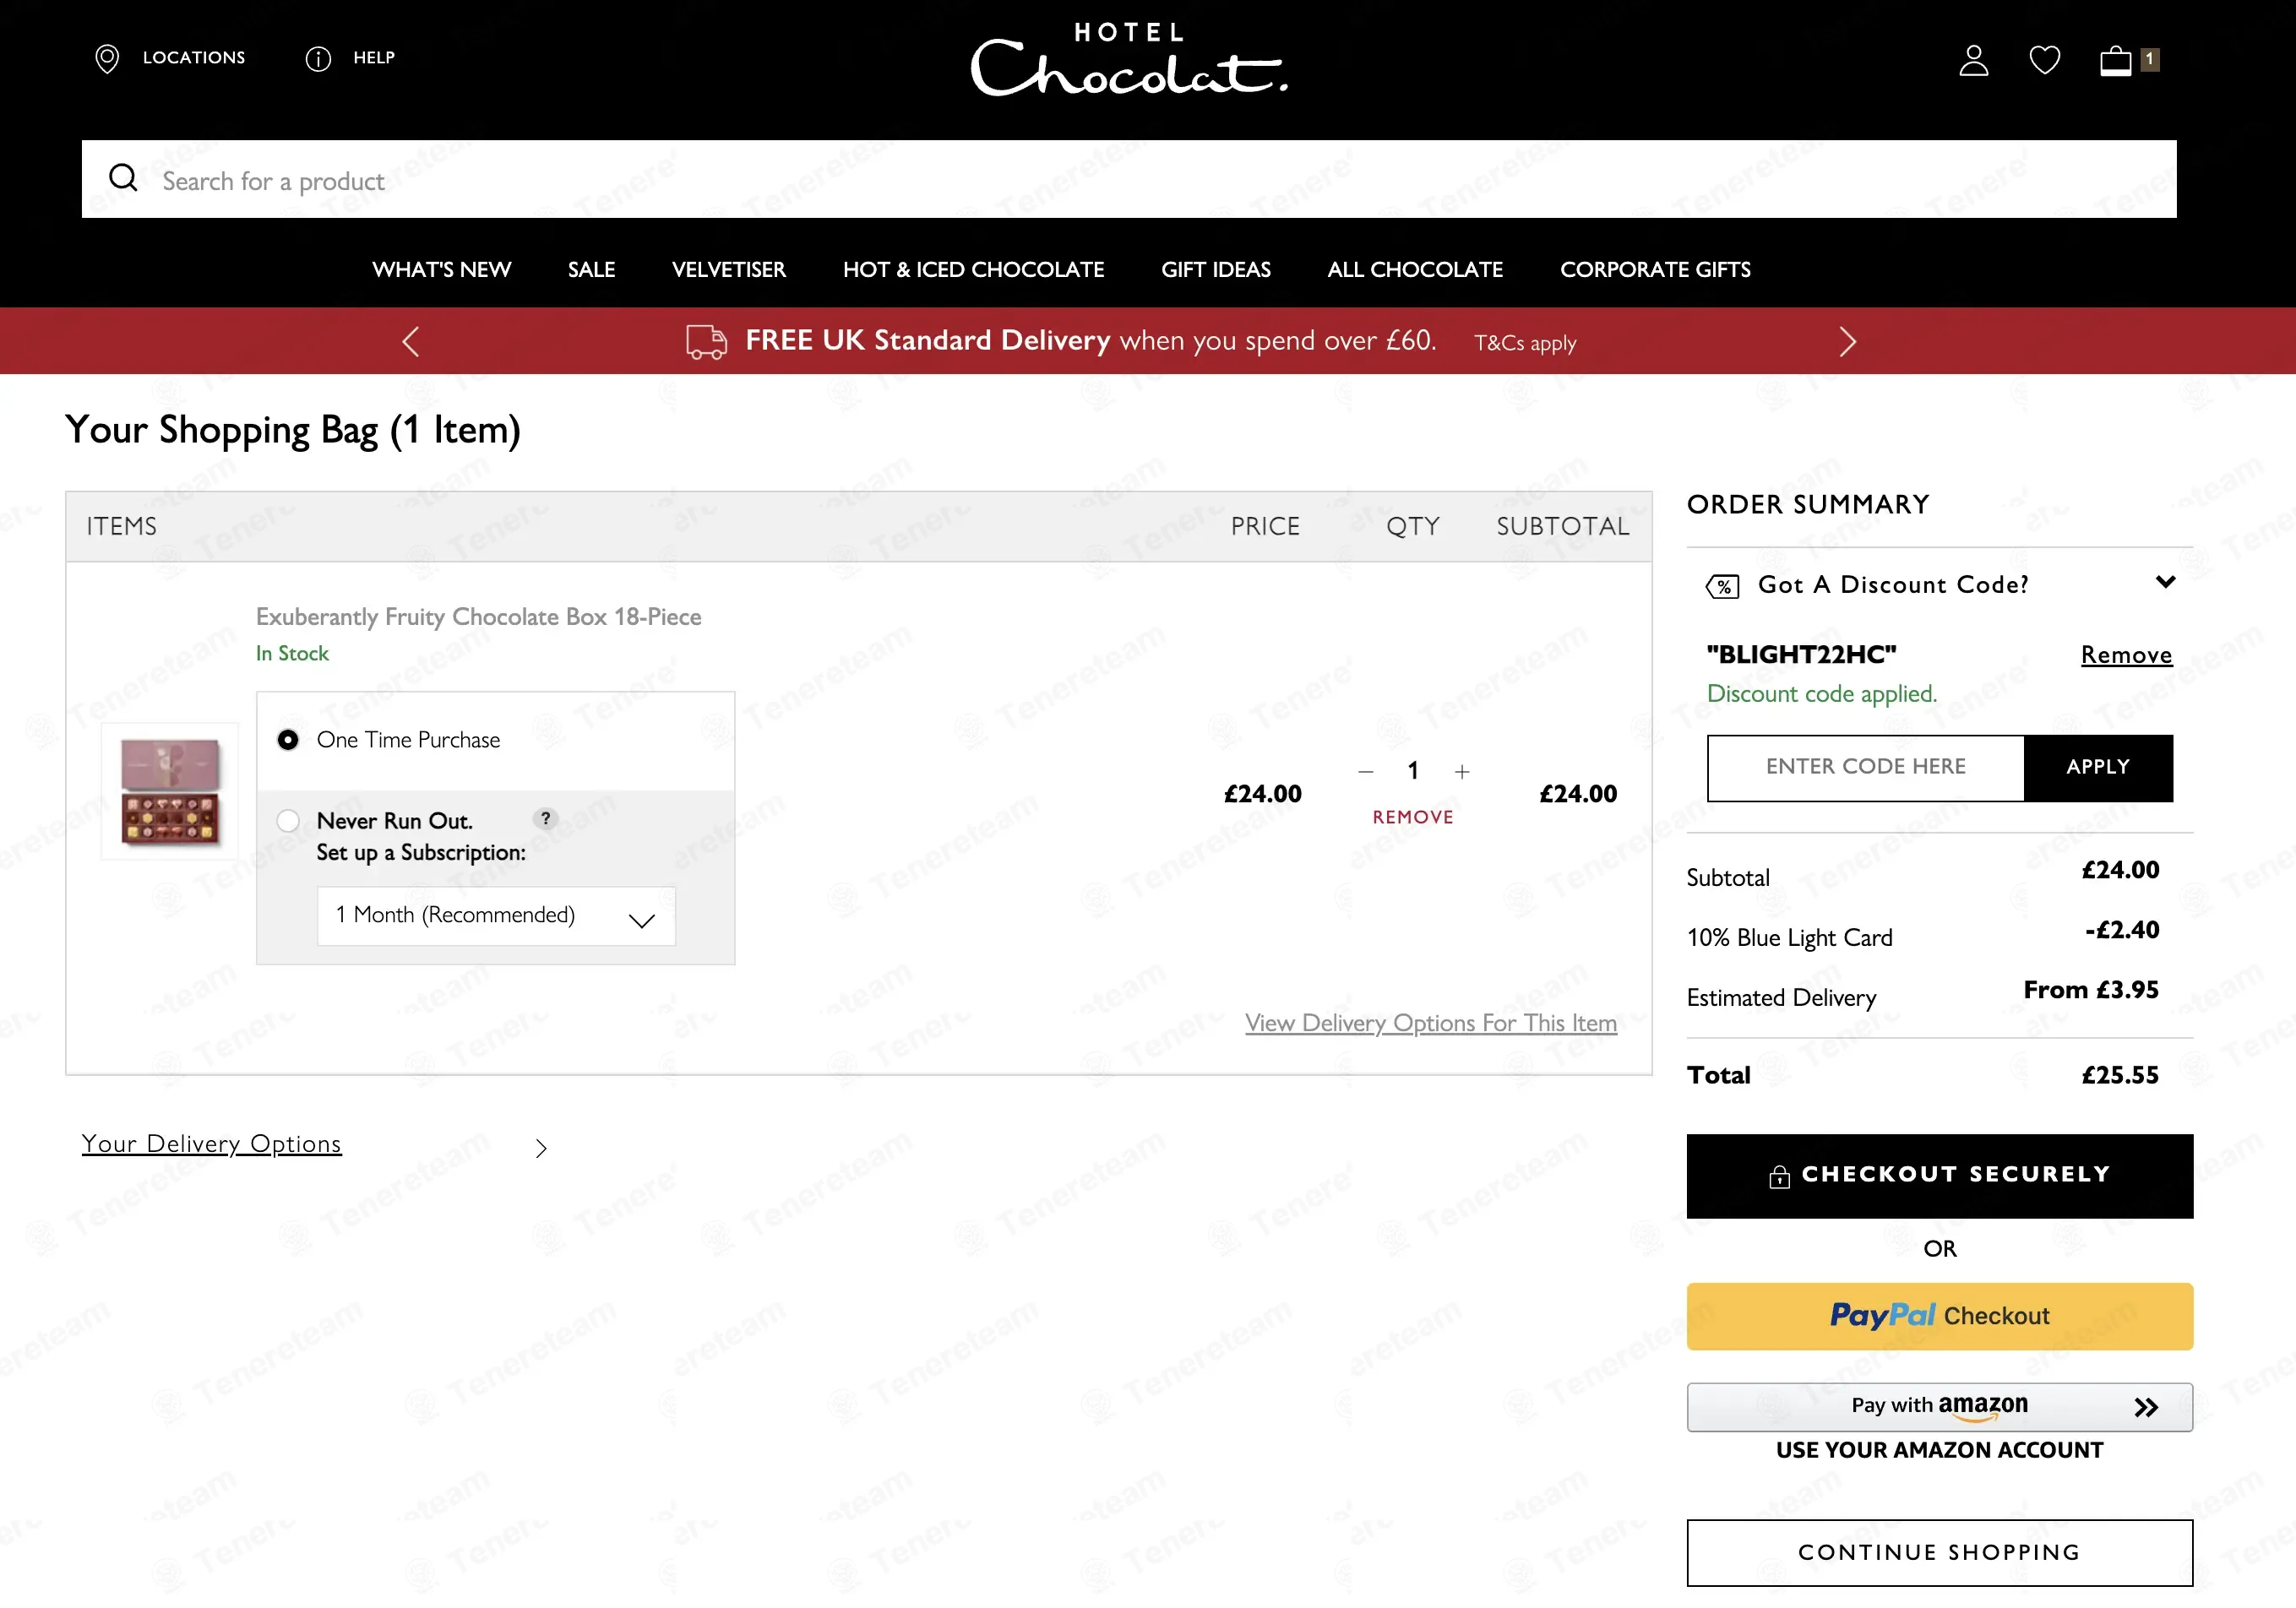The height and width of the screenshot is (1608, 2296).
Task: Click the Help text link
Action: (373, 58)
